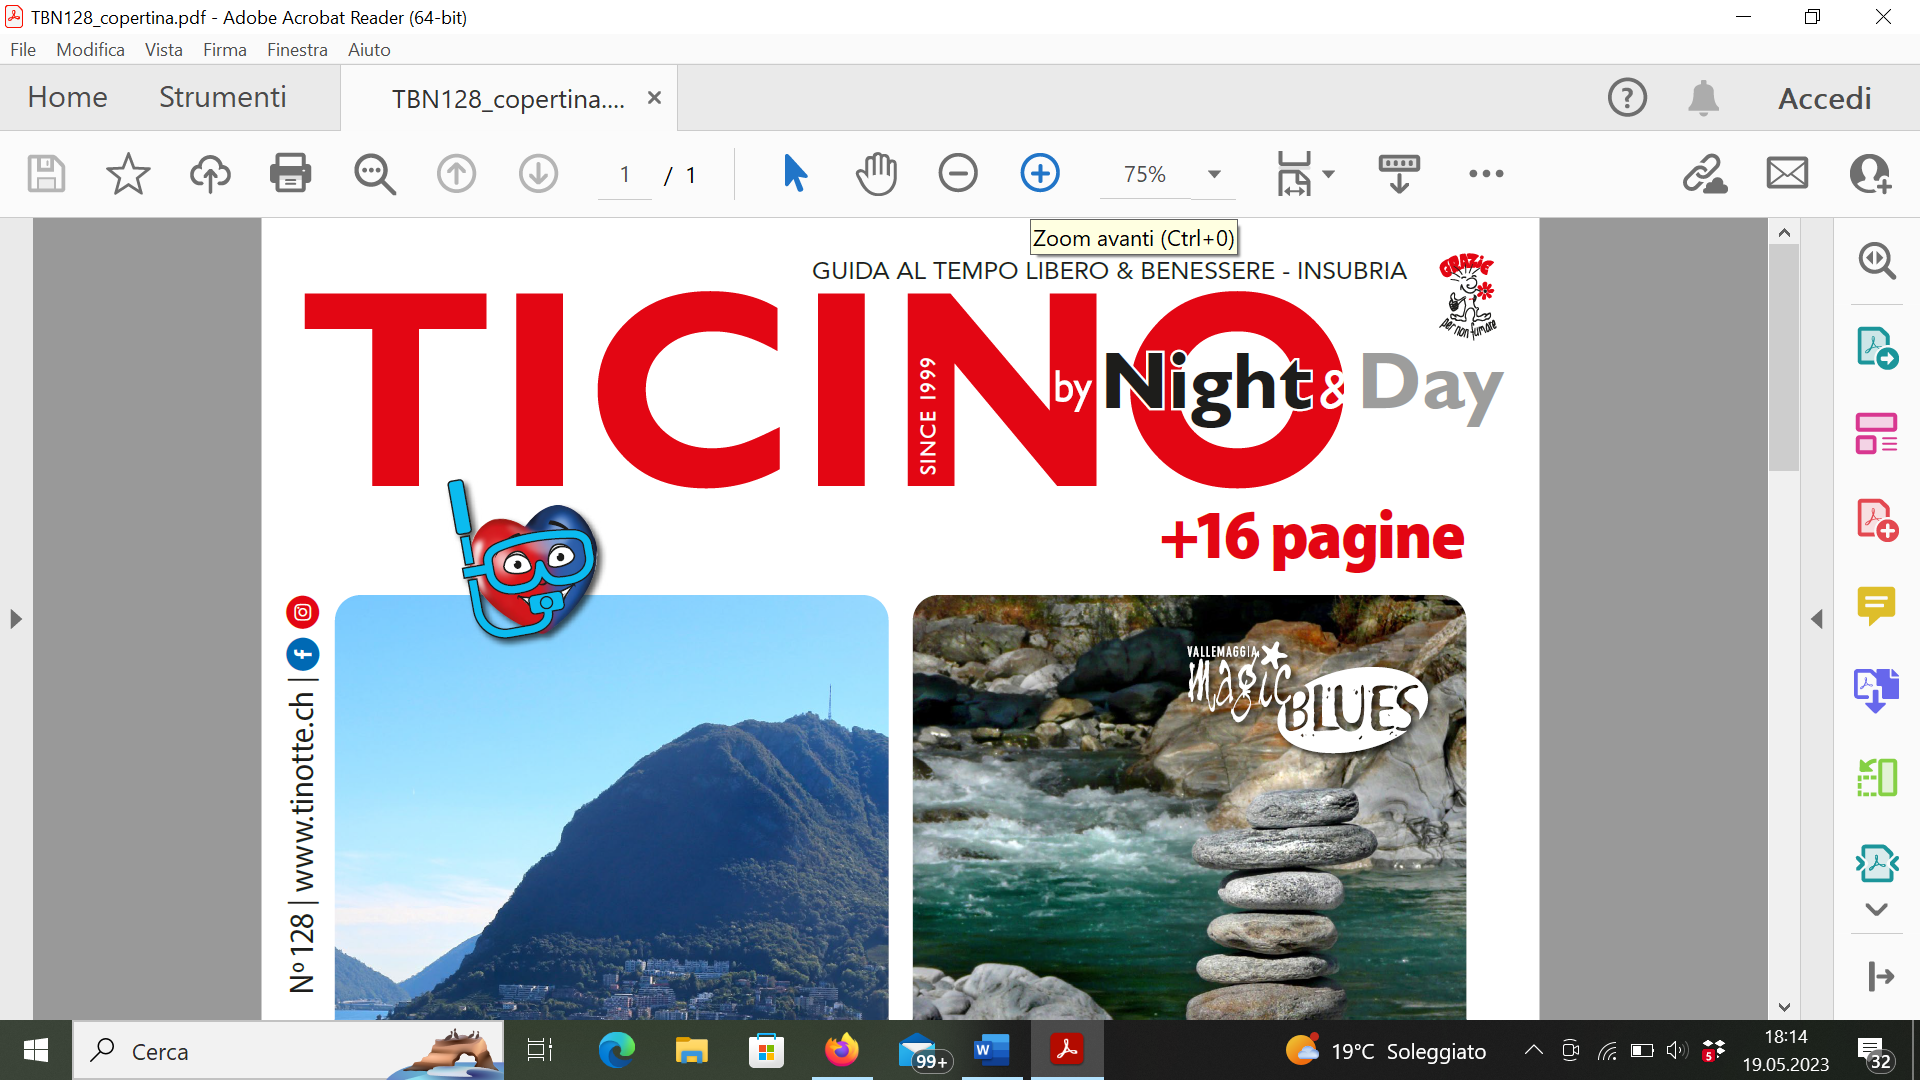Open Word from the taskbar

[x=991, y=1050]
